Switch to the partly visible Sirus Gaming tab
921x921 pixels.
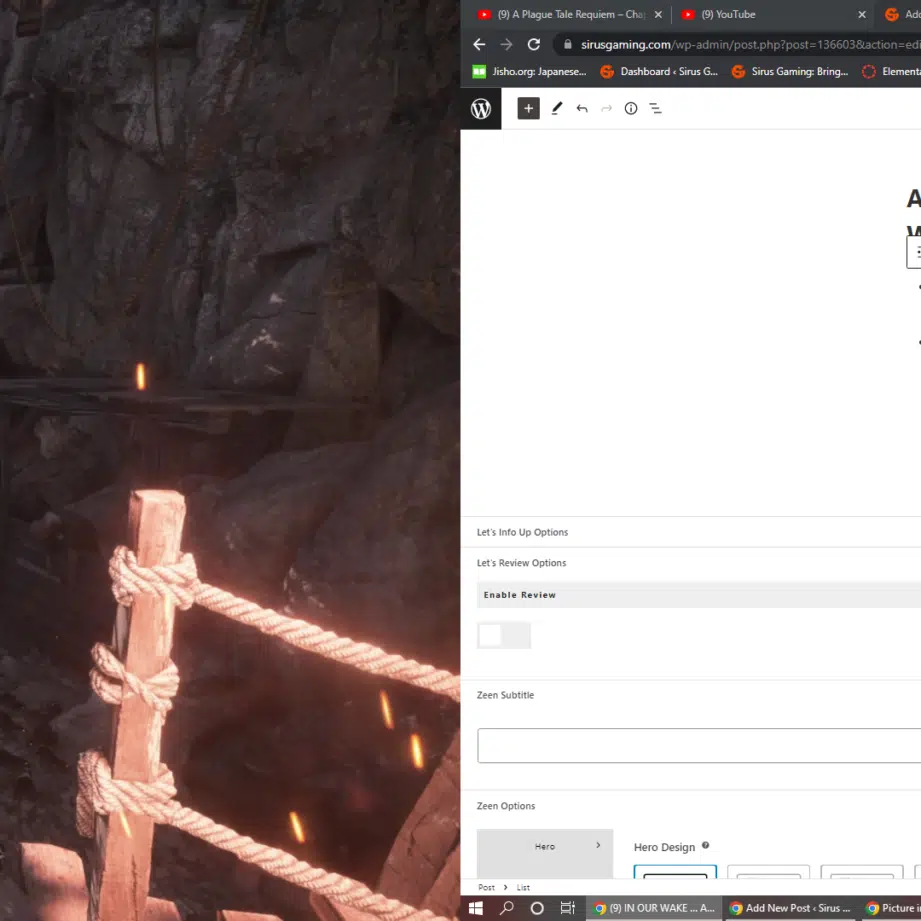click(x=900, y=15)
